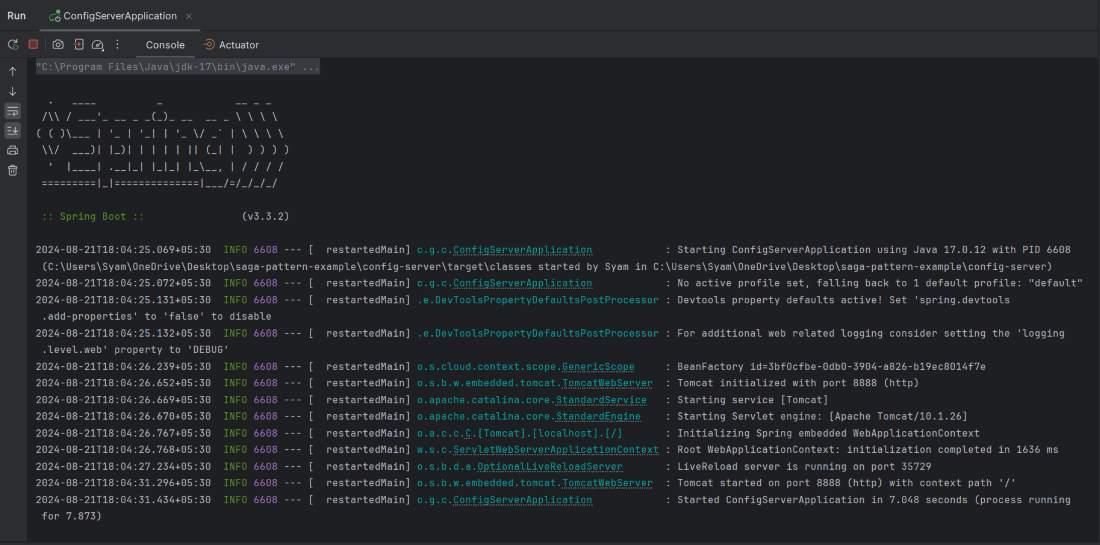The height and width of the screenshot is (545, 1100).
Task: Select the ConfigServerApplication run tab
Action: pyautogui.click(x=120, y=15)
